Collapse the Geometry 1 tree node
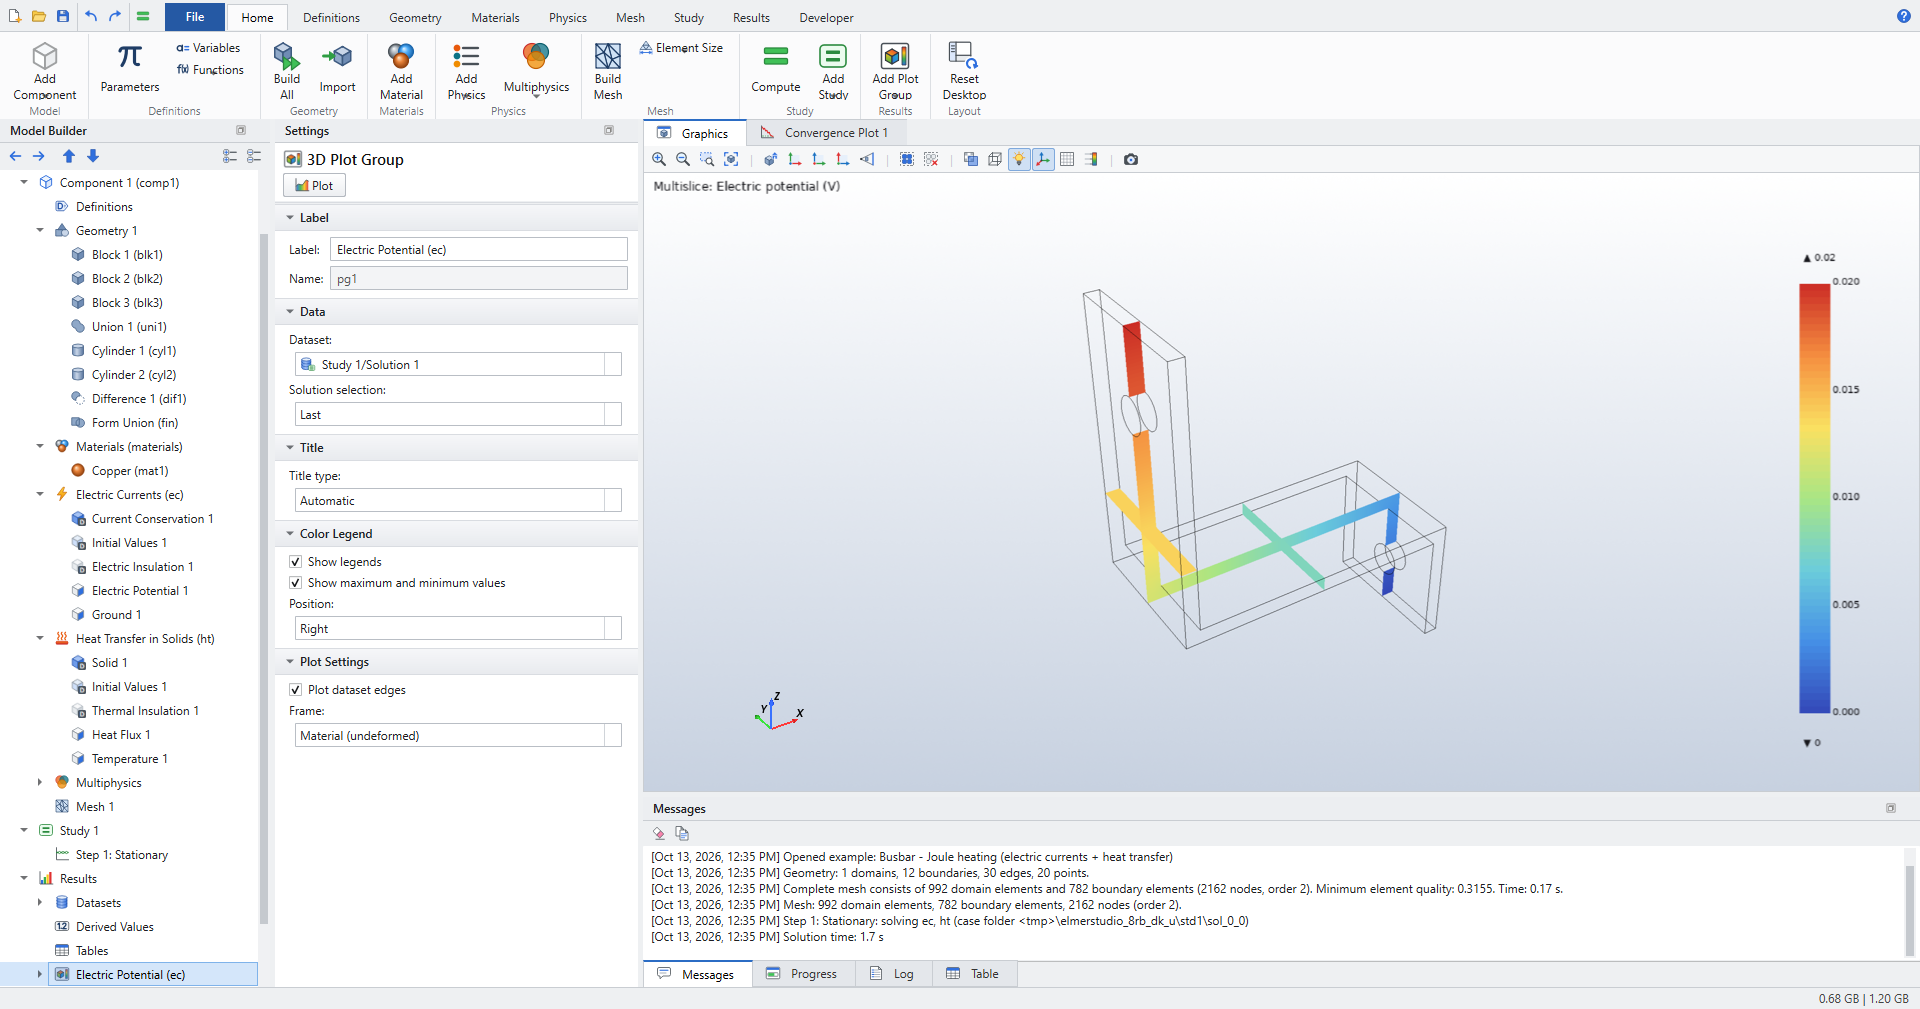The height and width of the screenshot is (1009, 1920). (40, 231)
